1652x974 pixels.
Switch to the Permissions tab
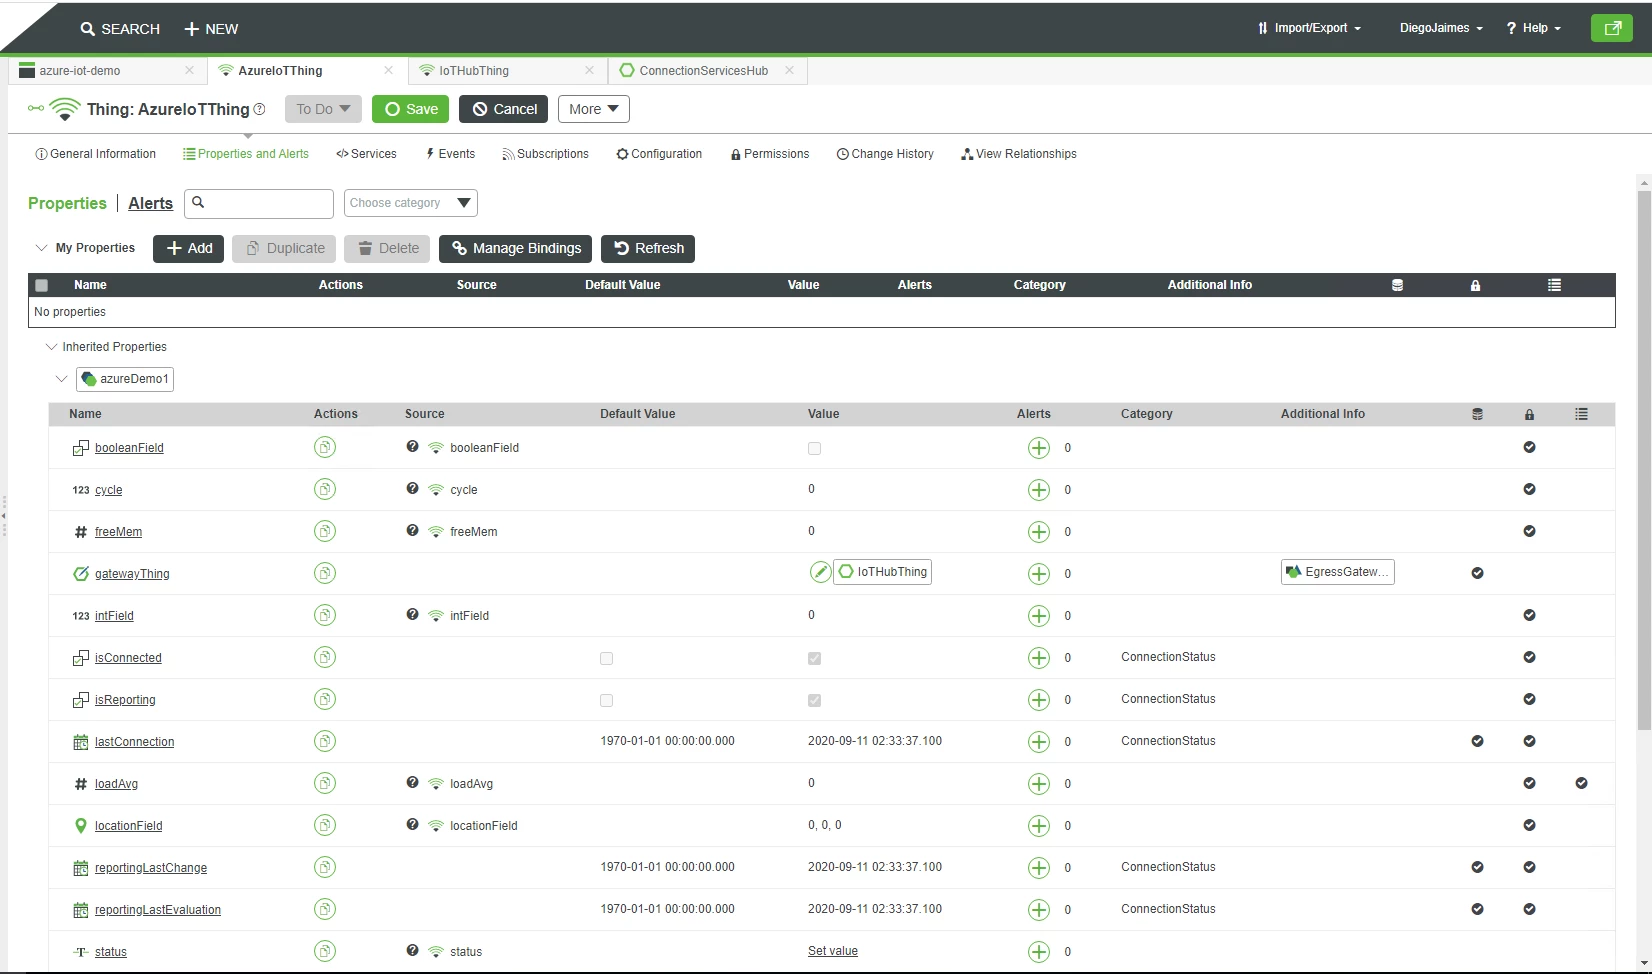click(770, 154)
